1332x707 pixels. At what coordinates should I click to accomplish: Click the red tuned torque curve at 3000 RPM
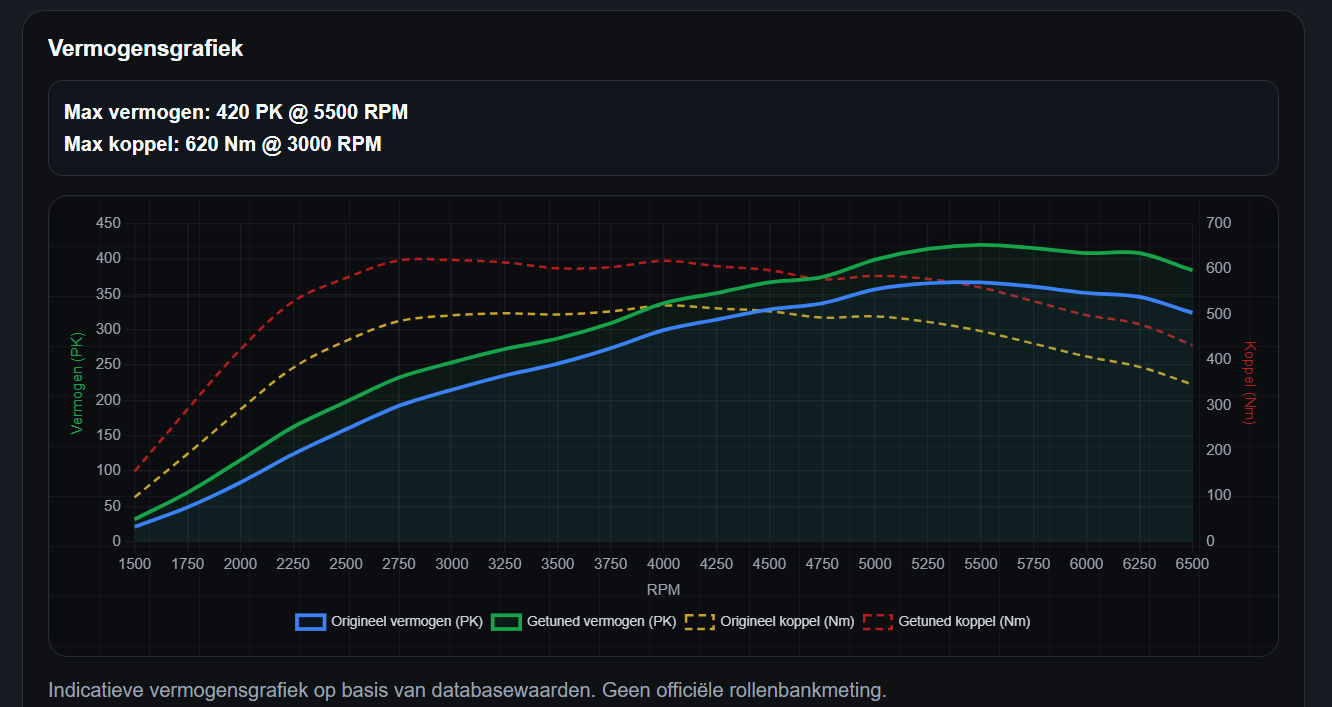click(452, 260)
